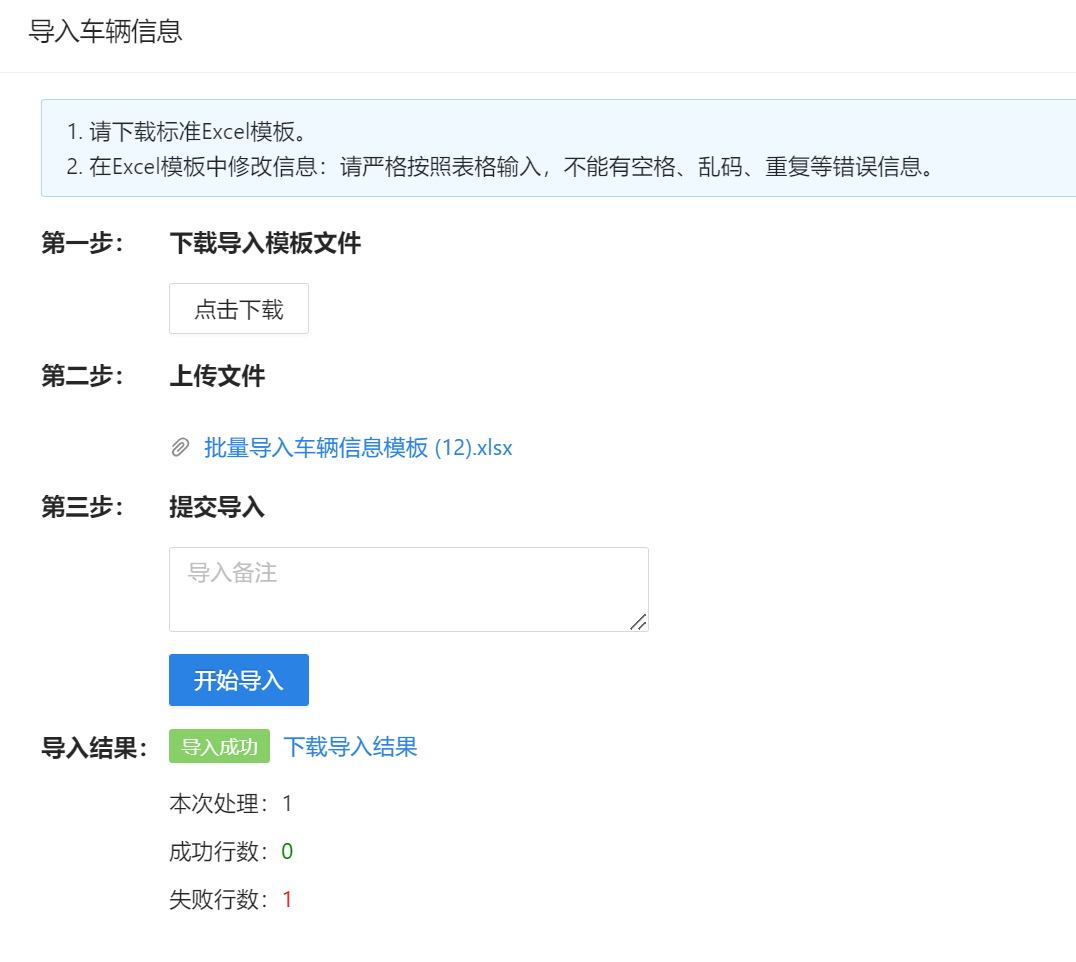Focus the 导入备注 remarks text area

click(408, 588)
